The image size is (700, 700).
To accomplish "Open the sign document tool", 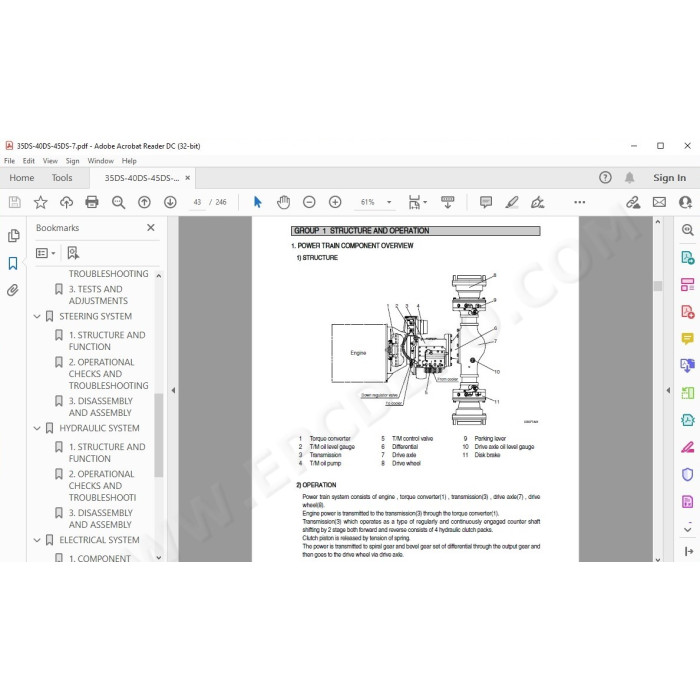I will [537, 202].
